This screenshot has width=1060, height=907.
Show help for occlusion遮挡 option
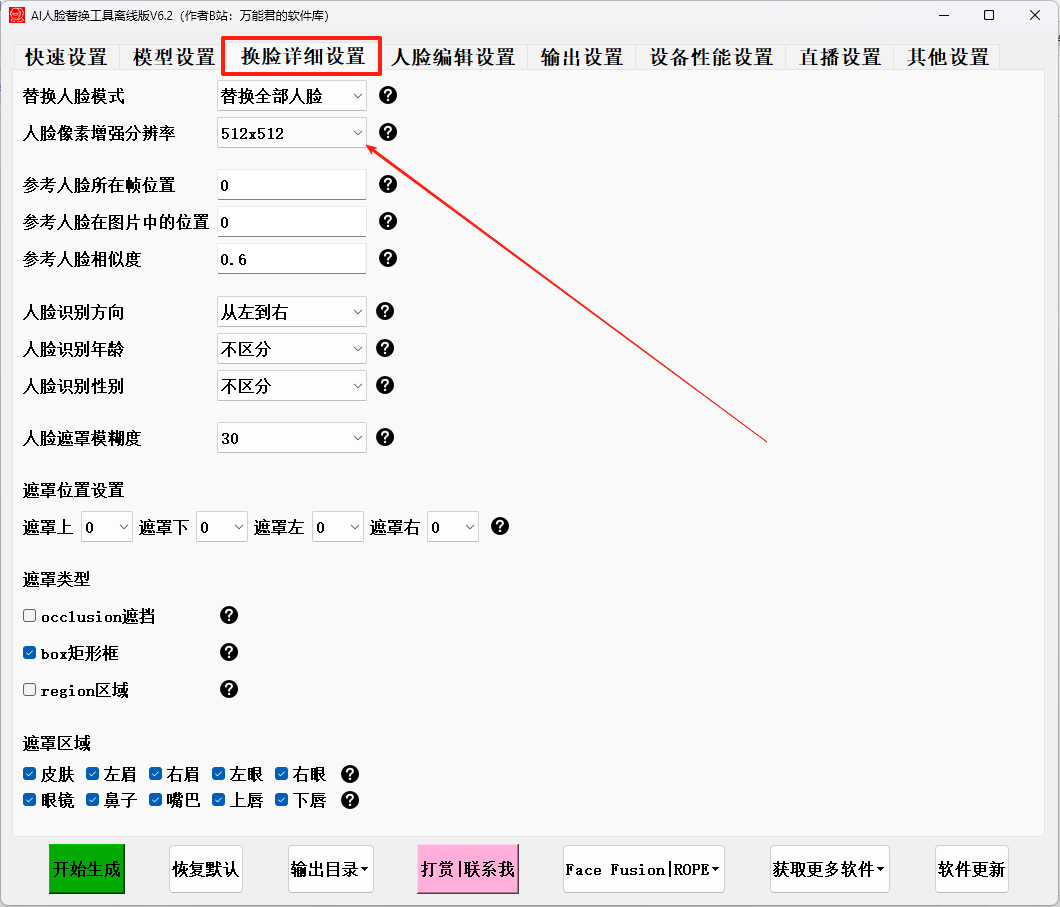click(x=229, y=616)
